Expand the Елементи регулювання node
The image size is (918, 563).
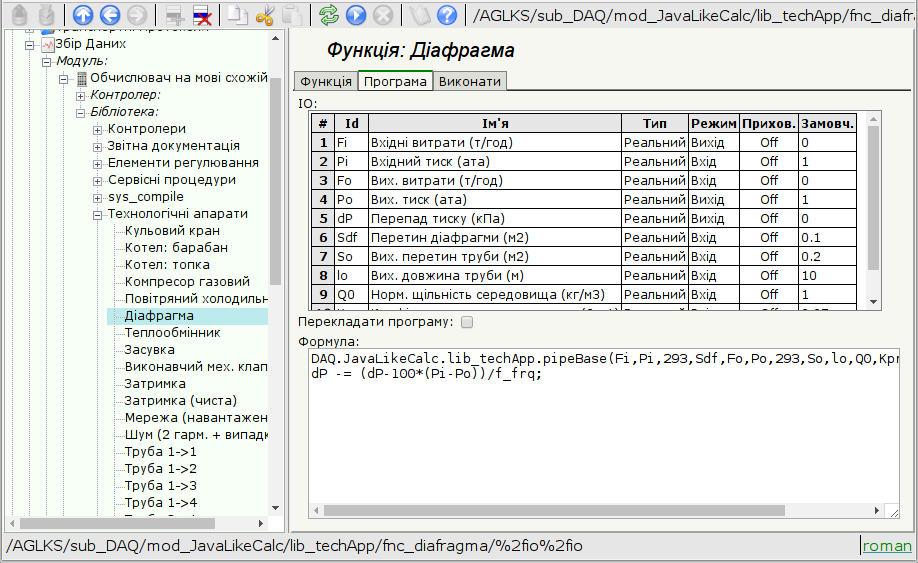(98, 163)
